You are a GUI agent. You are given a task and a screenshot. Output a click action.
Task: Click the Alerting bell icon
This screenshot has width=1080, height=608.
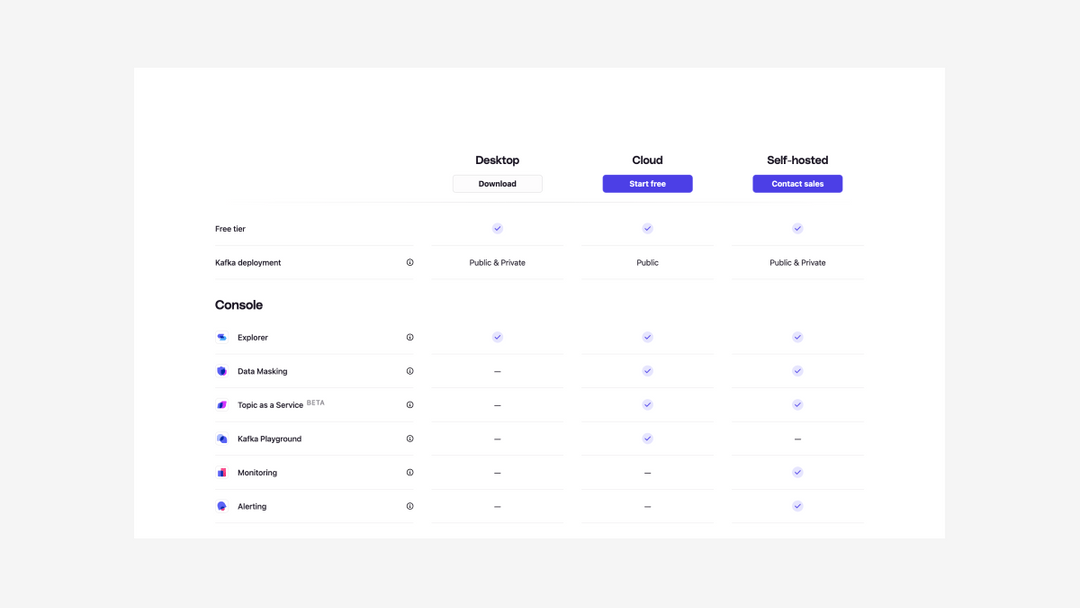point(221,506)
